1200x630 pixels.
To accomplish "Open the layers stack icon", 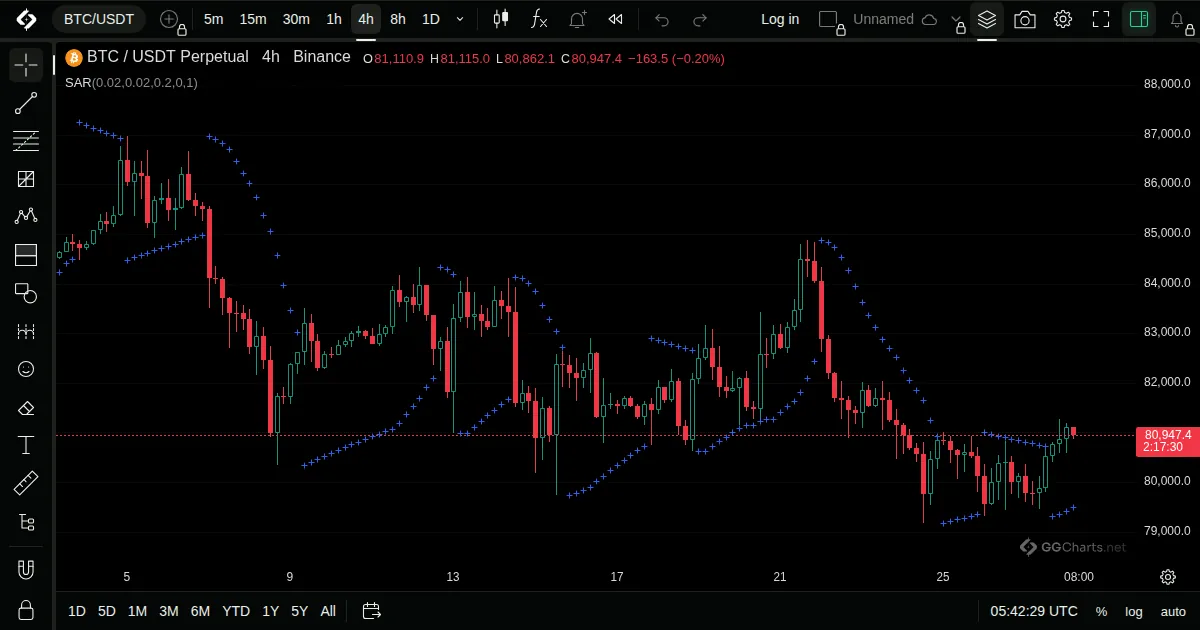I will [987, 19].
